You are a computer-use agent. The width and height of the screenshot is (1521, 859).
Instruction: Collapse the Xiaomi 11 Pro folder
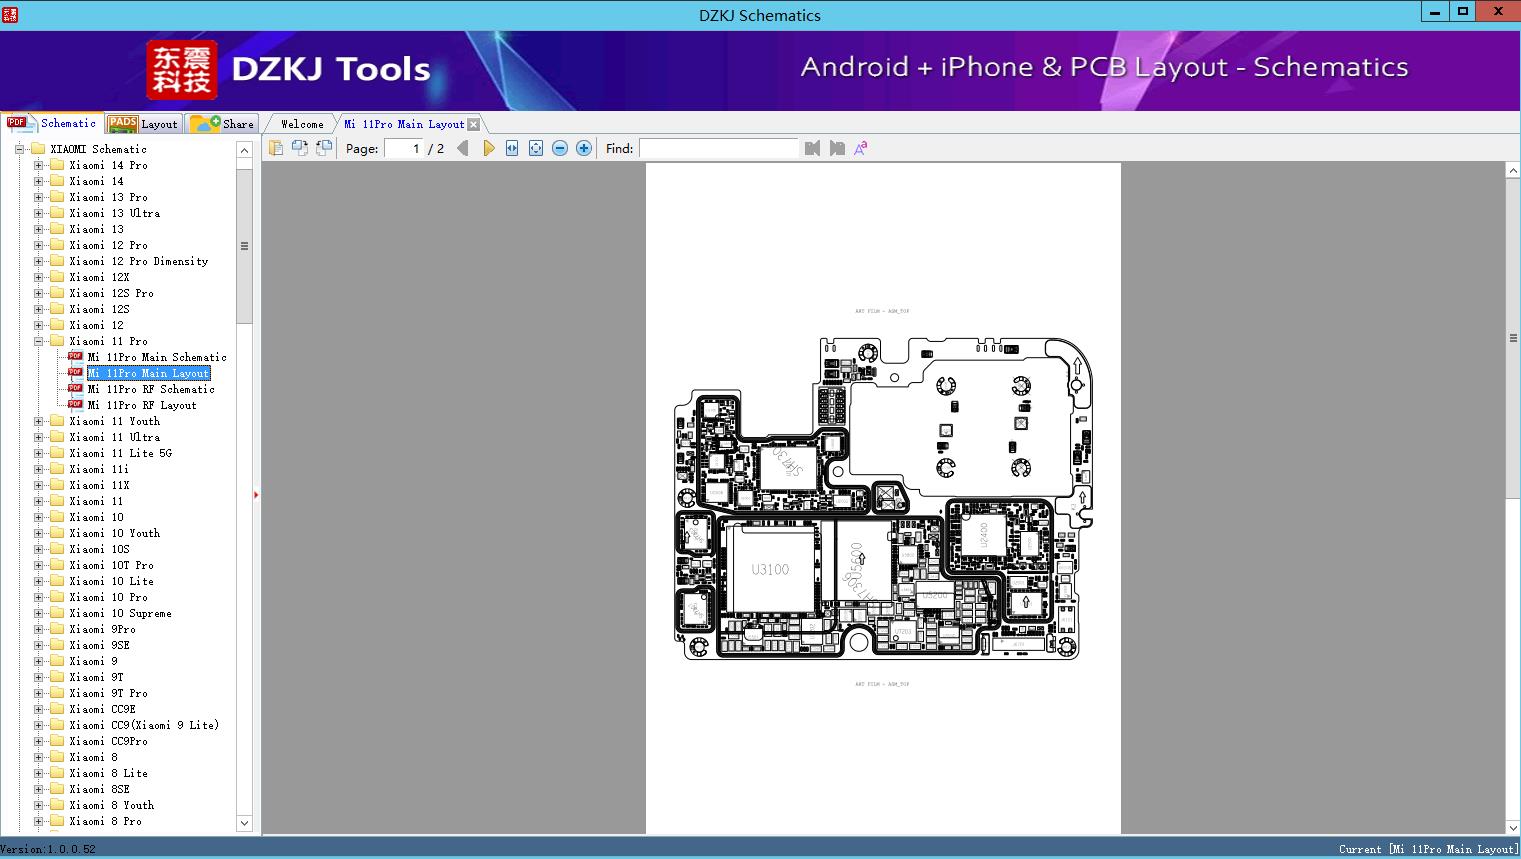38,341
